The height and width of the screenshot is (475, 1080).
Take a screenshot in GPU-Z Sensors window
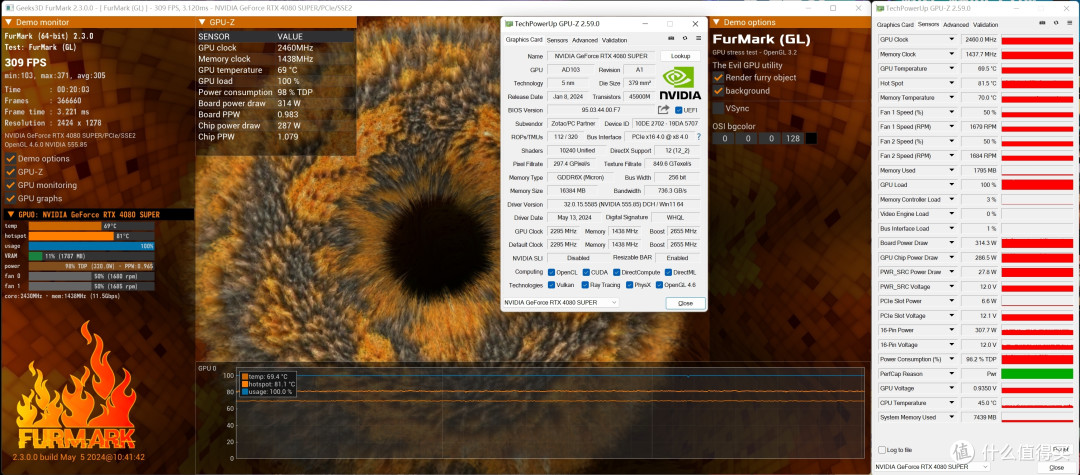pos(1042,23)
